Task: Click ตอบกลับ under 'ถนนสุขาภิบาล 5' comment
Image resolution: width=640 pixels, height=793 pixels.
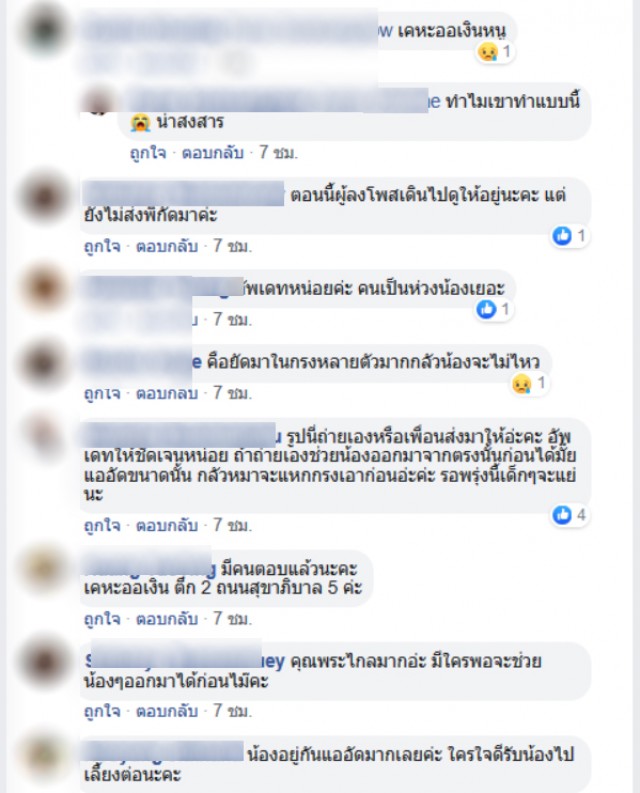Action: pos(167,618)
